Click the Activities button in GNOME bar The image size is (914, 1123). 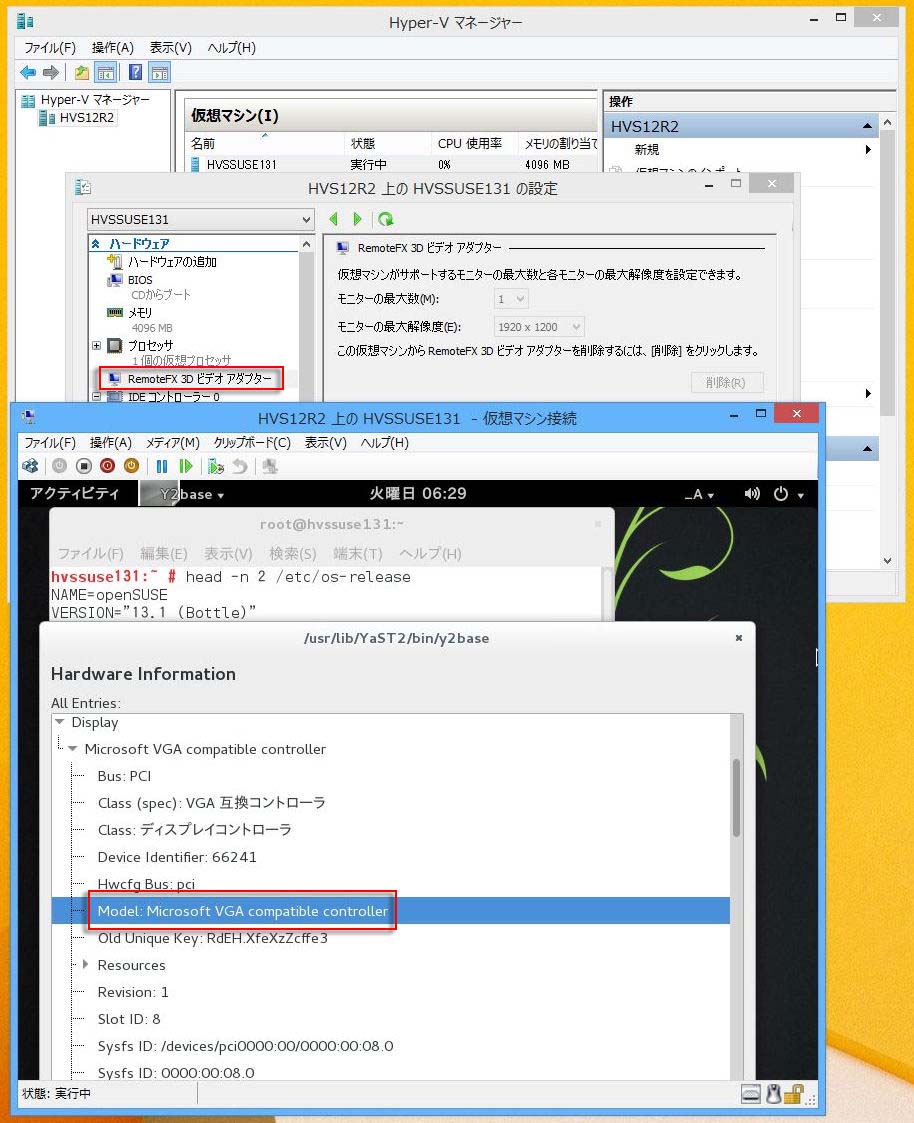74,493
